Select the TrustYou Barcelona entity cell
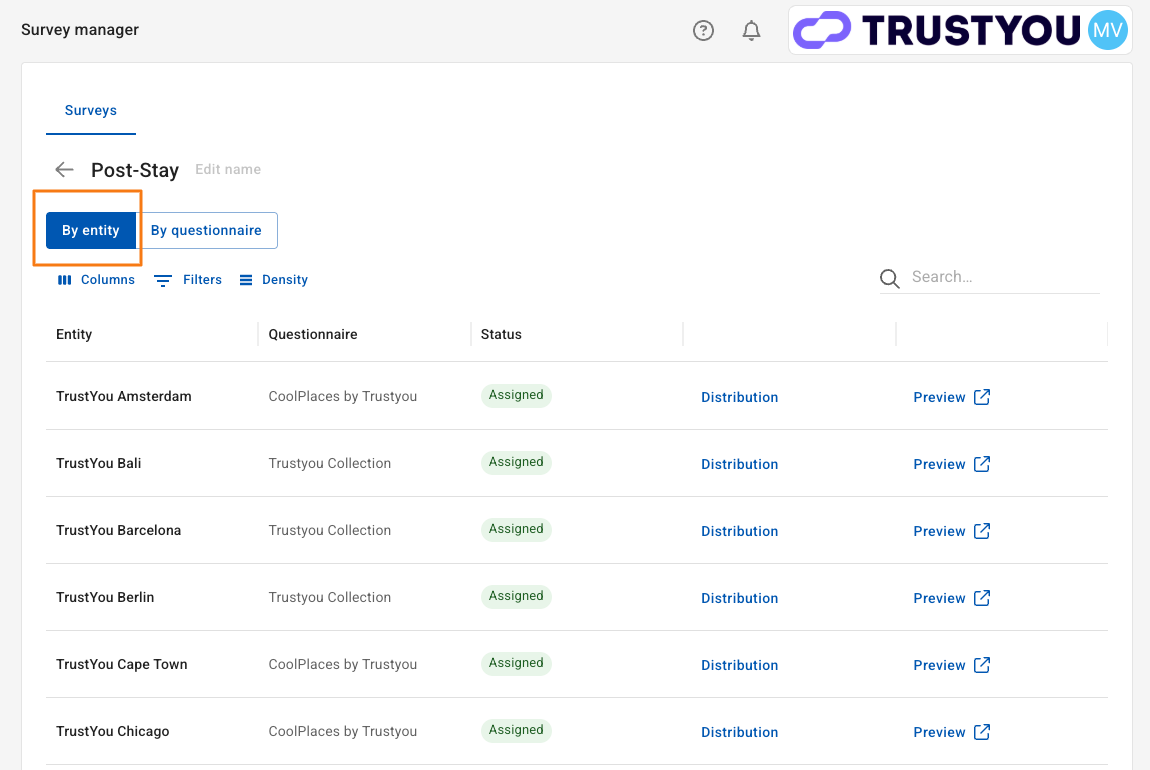 click(x=118, y=530)
